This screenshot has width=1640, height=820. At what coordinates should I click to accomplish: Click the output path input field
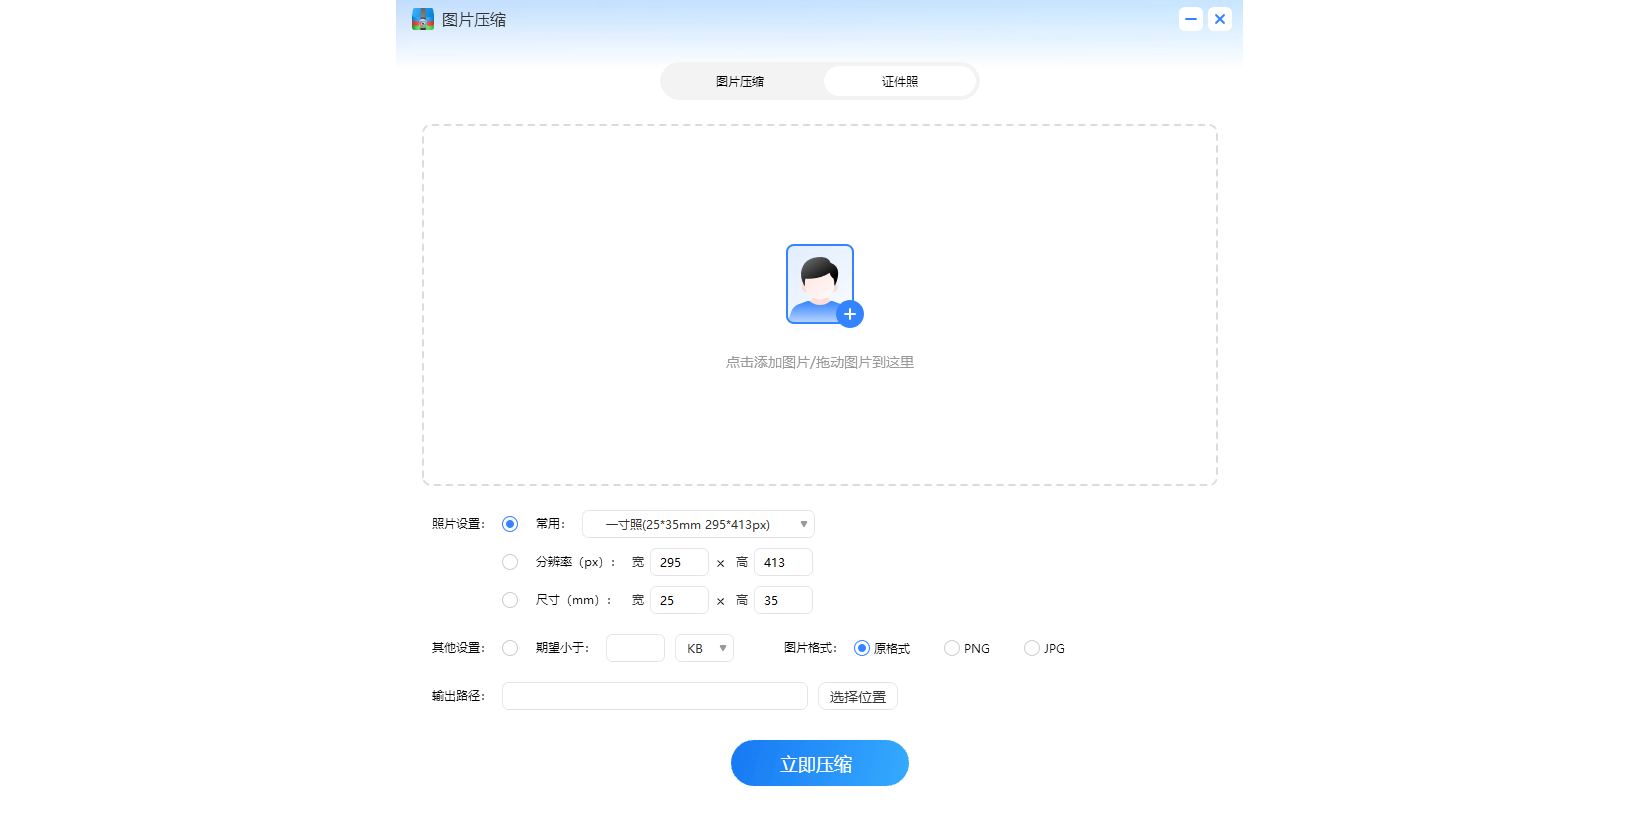(x=654, y=696)
